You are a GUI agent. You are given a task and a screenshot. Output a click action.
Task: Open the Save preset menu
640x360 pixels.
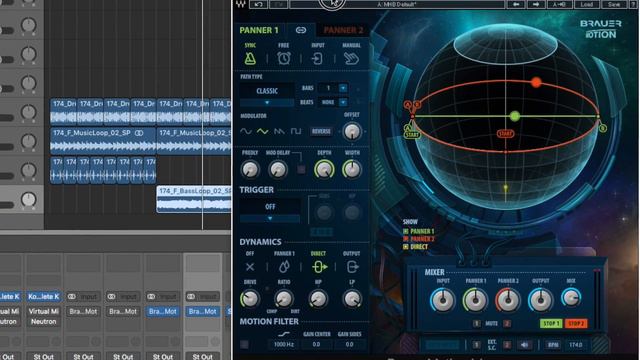614,4
